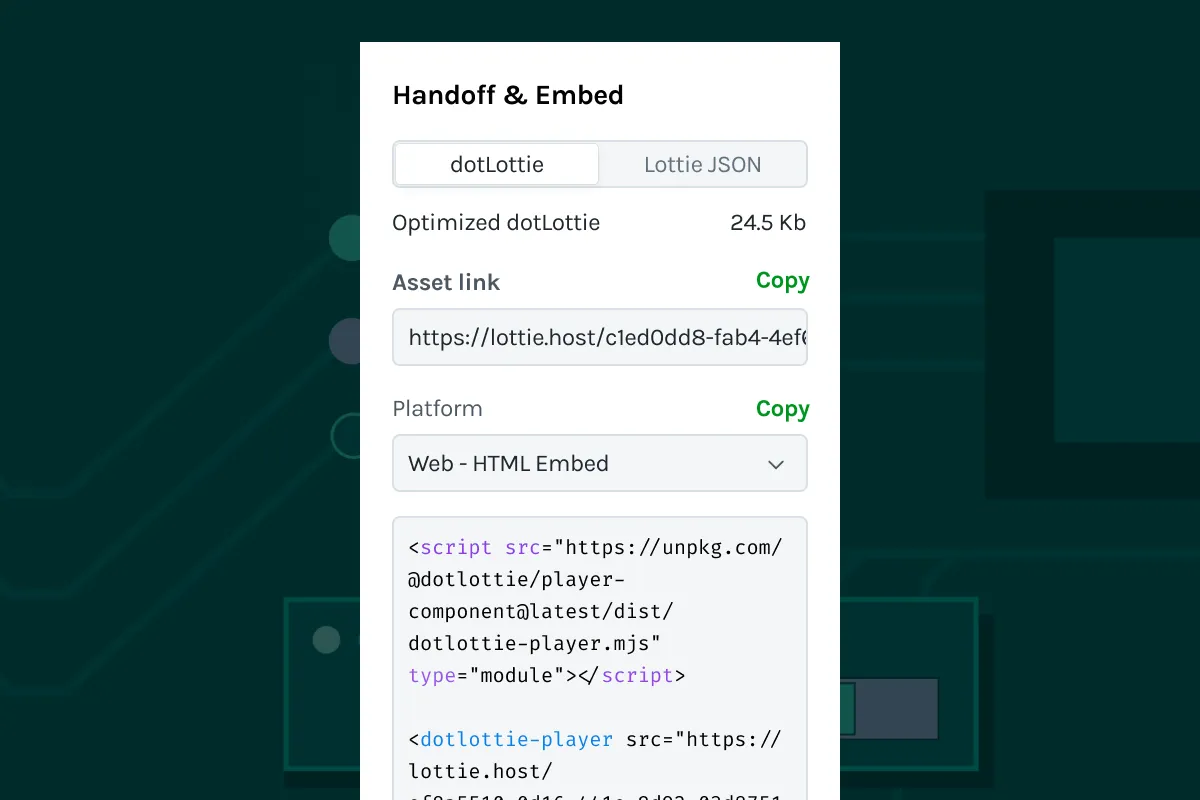Image resolution: width=1200 pixels, height=800 pixels.
Task: Click the Platform section label
Action: pos(437,408)
